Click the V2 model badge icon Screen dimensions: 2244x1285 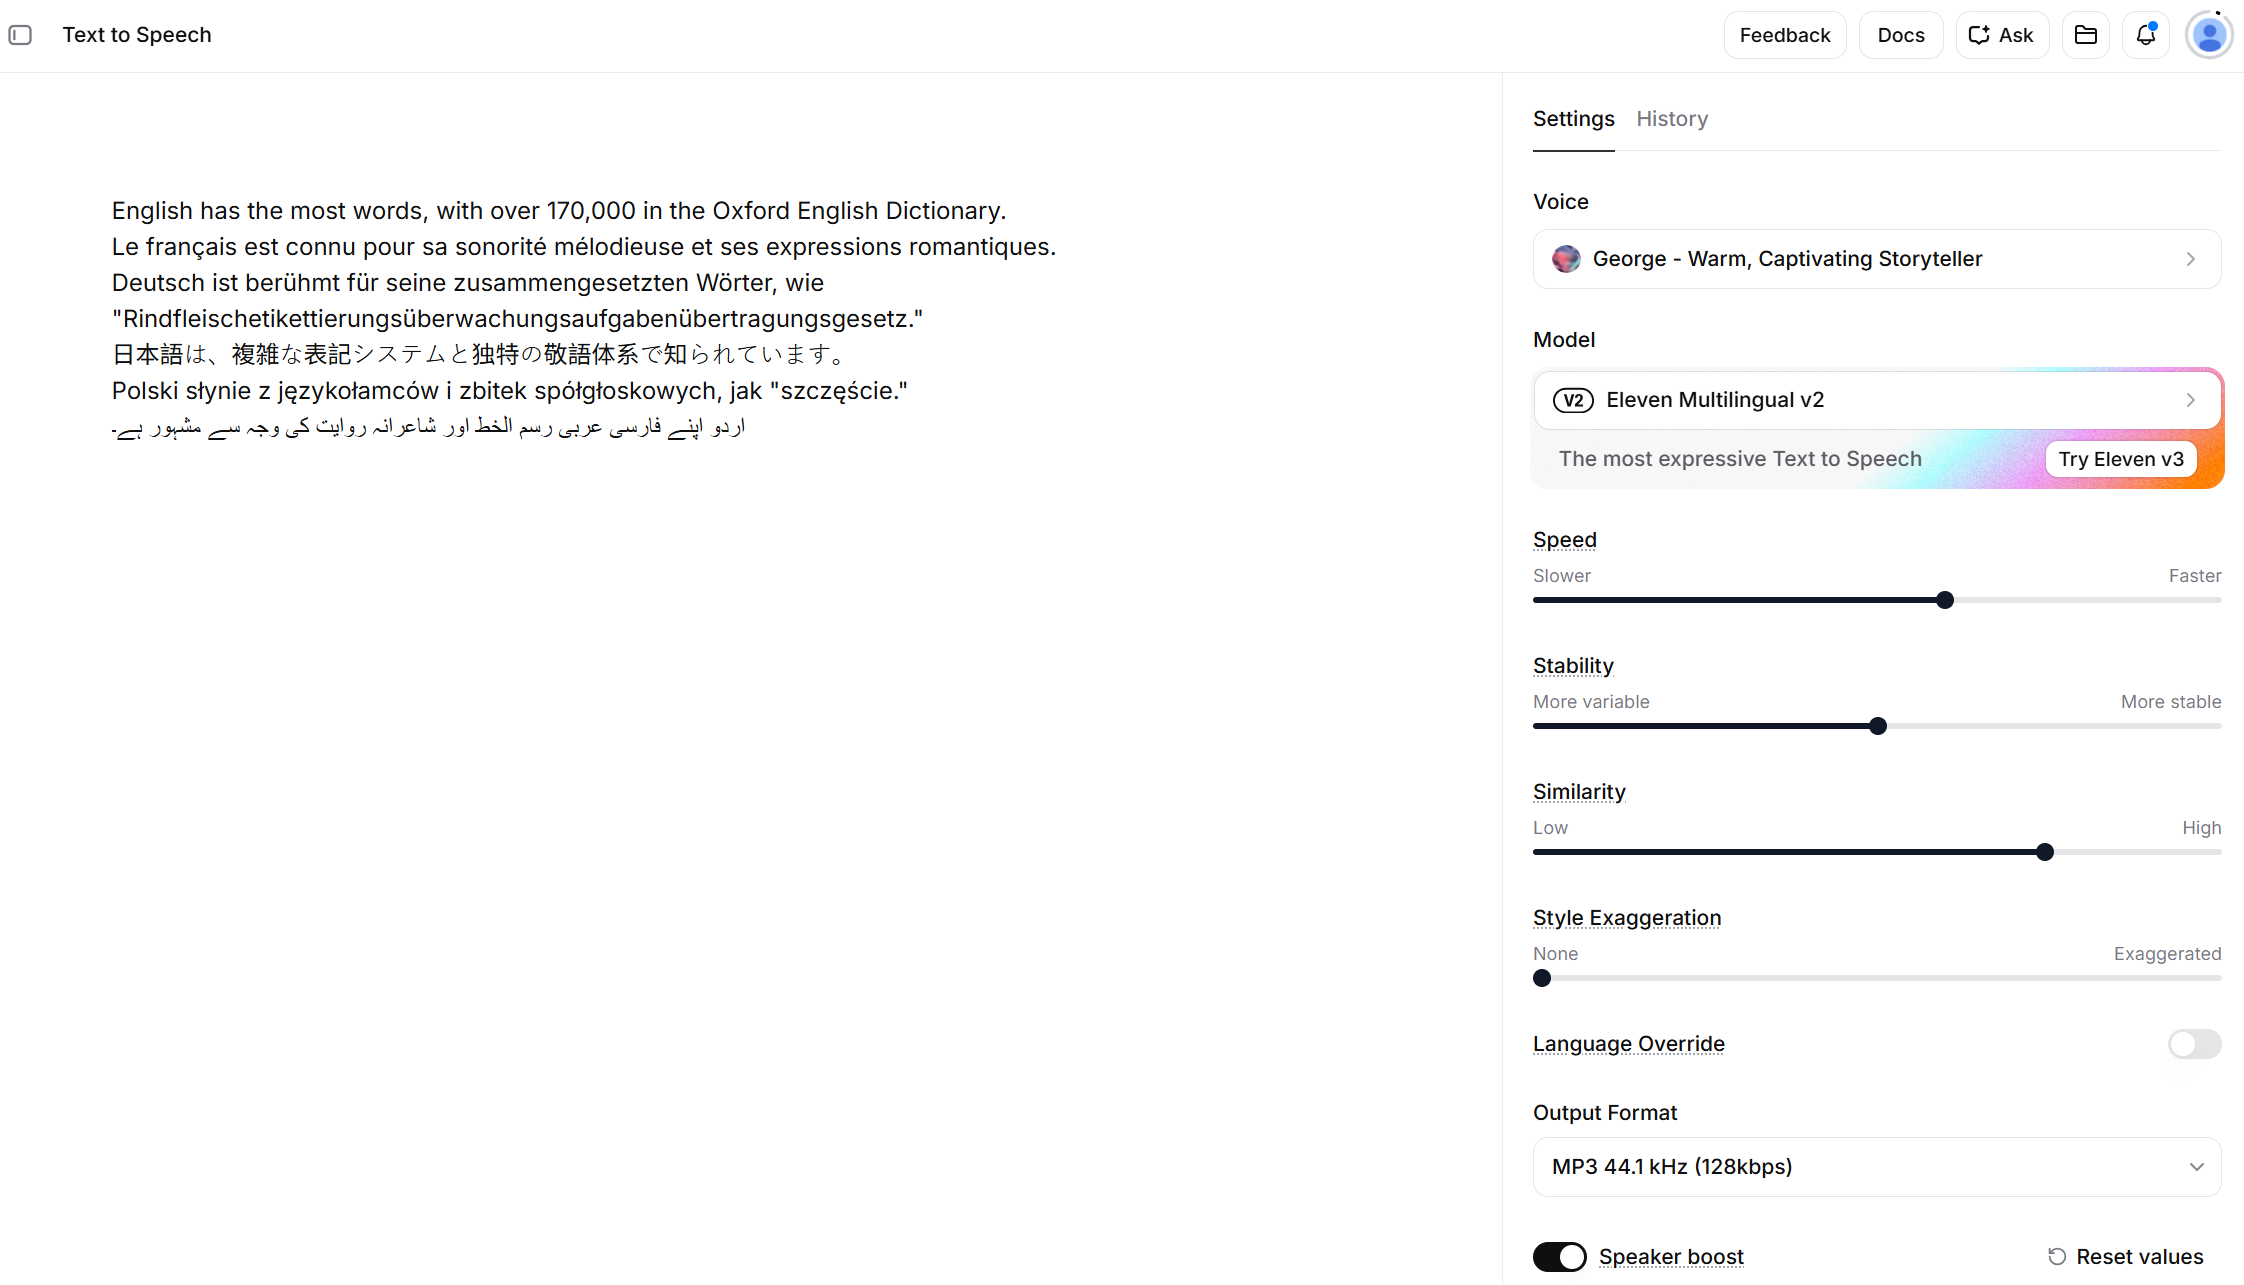tap(1573, 400)
